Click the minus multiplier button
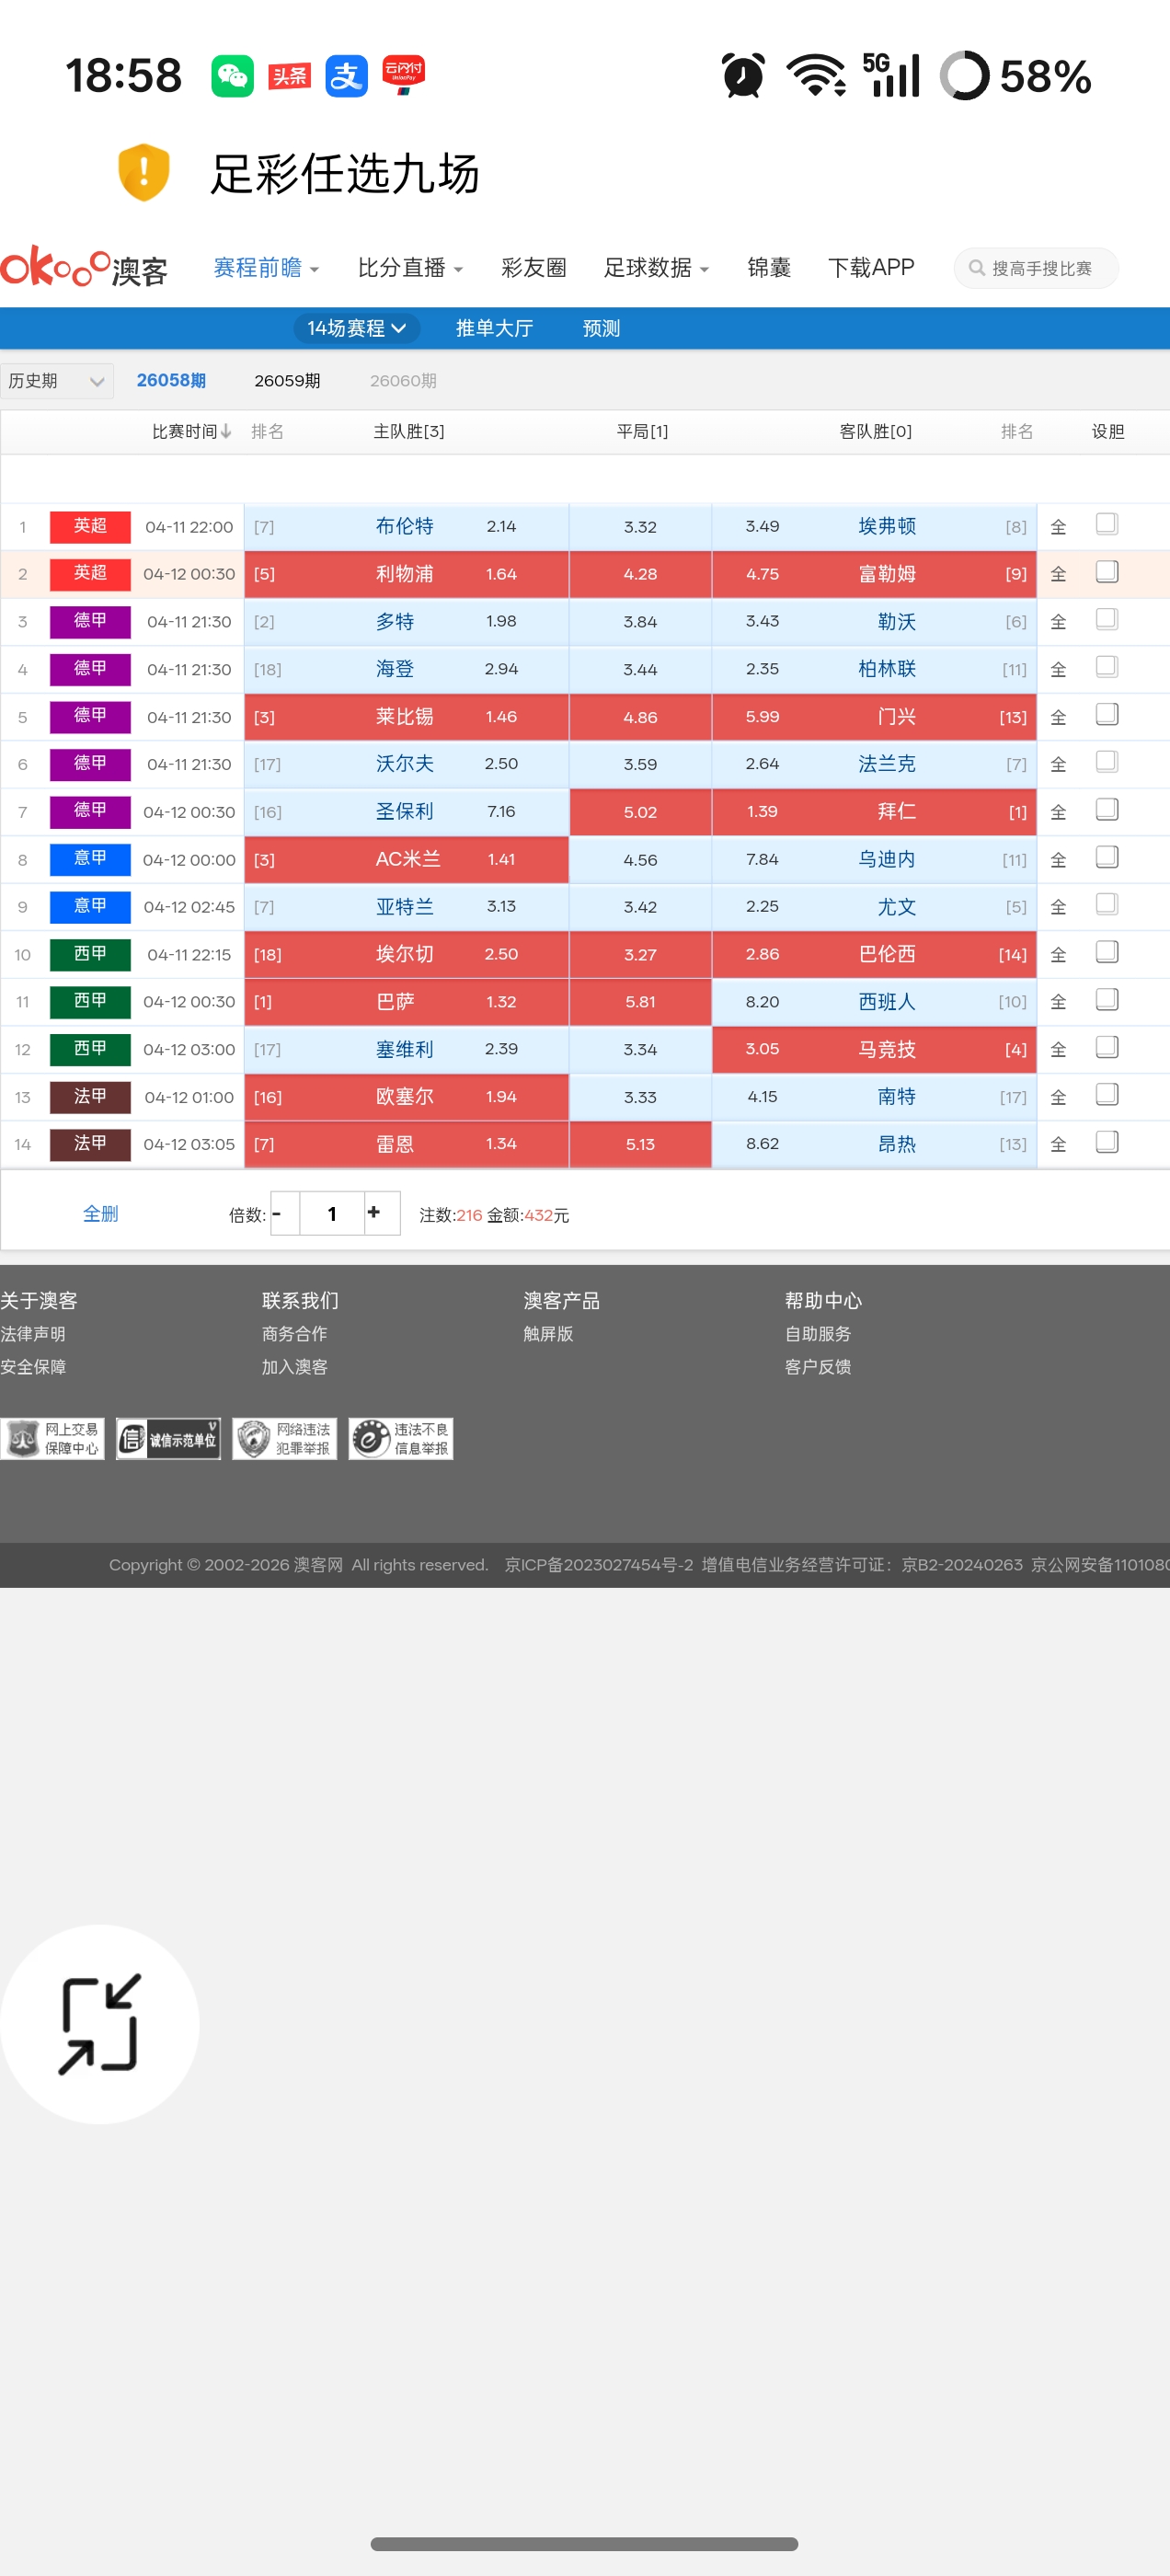Screen dimensions: 1170x2576 point(279,1213)
